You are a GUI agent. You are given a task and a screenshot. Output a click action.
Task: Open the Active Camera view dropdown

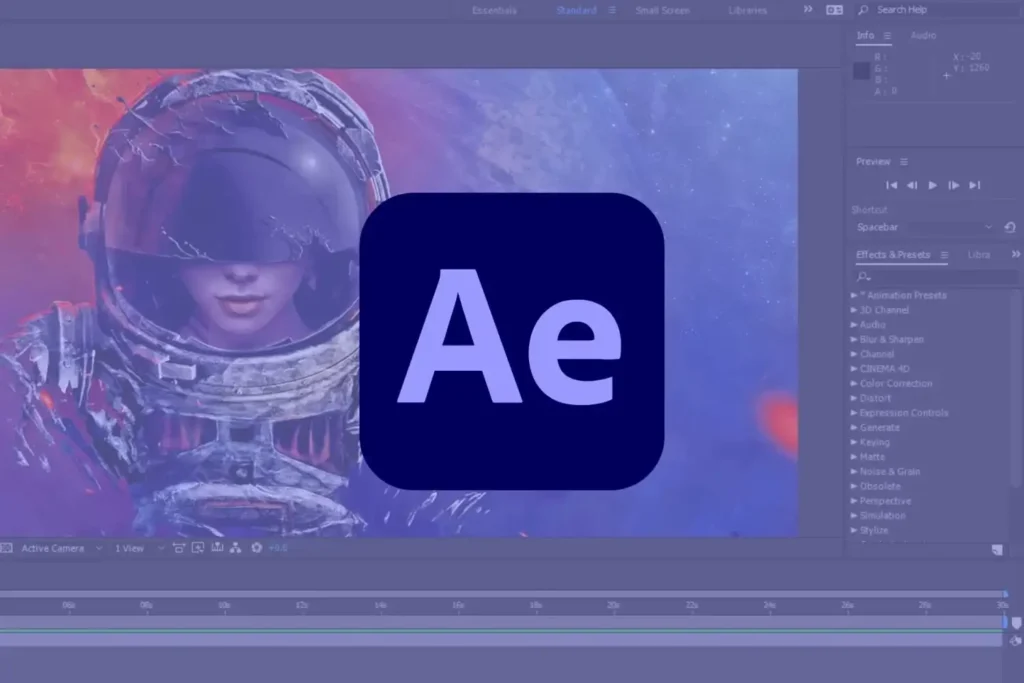61,548
